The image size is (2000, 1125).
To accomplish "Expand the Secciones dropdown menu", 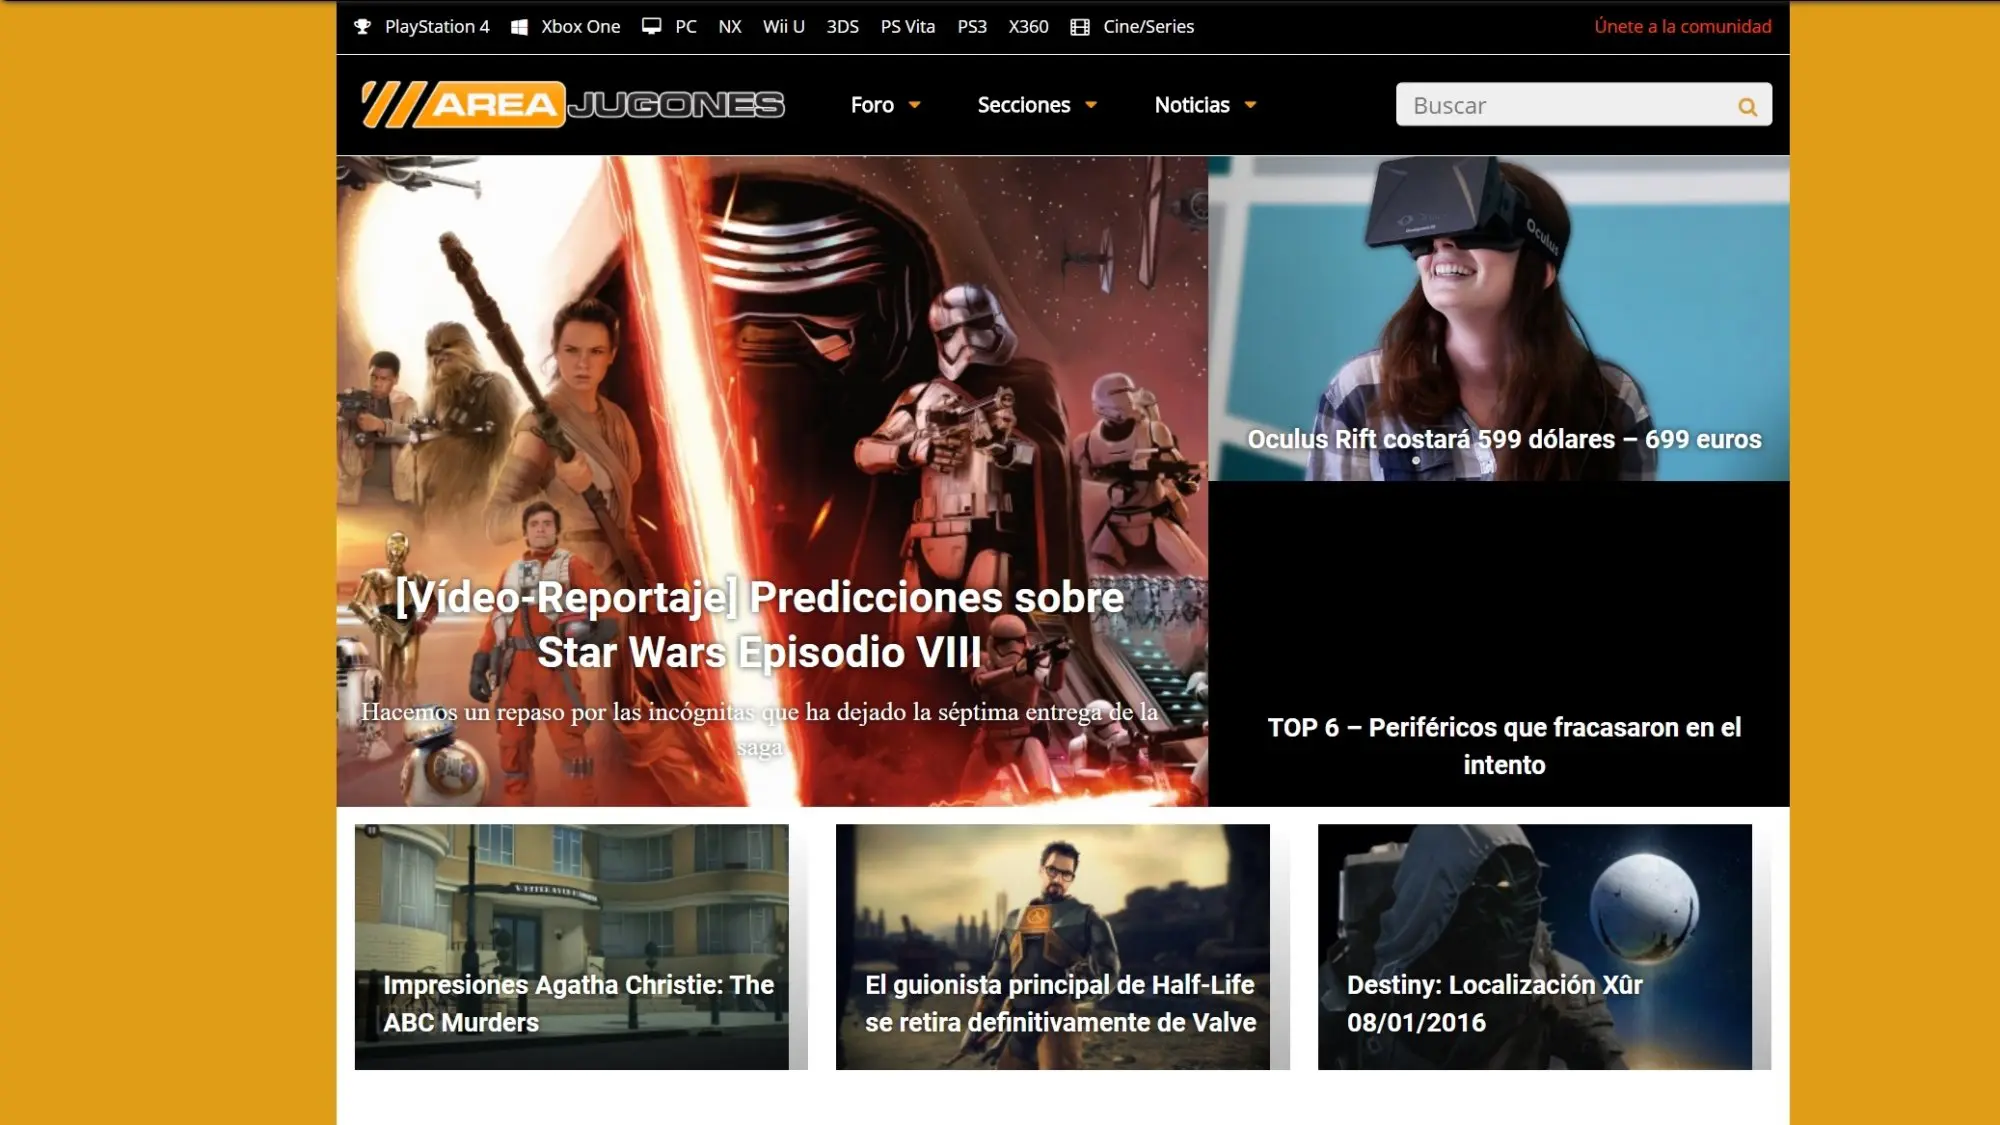I will [1037, 105].
